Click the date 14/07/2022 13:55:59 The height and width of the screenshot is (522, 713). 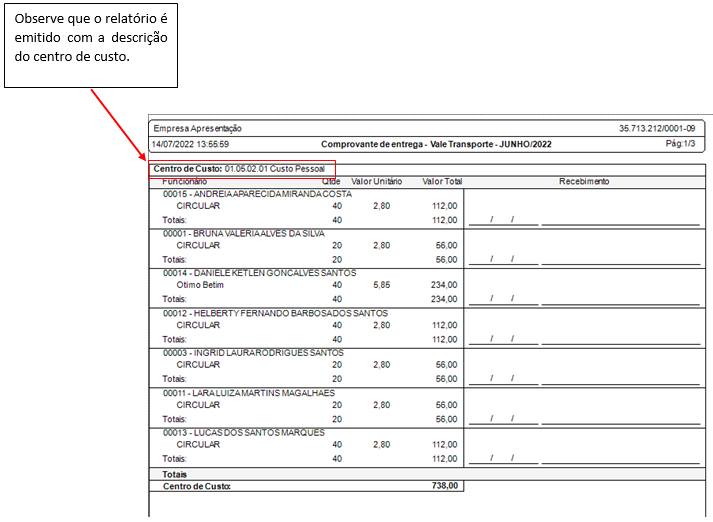click(190, 145)
